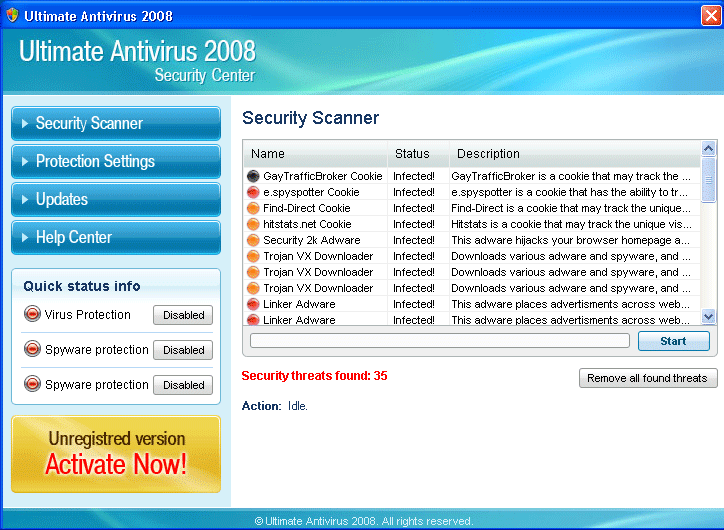
Task: Select the hitstats.net Cookie entry
Action: (472, 224)
